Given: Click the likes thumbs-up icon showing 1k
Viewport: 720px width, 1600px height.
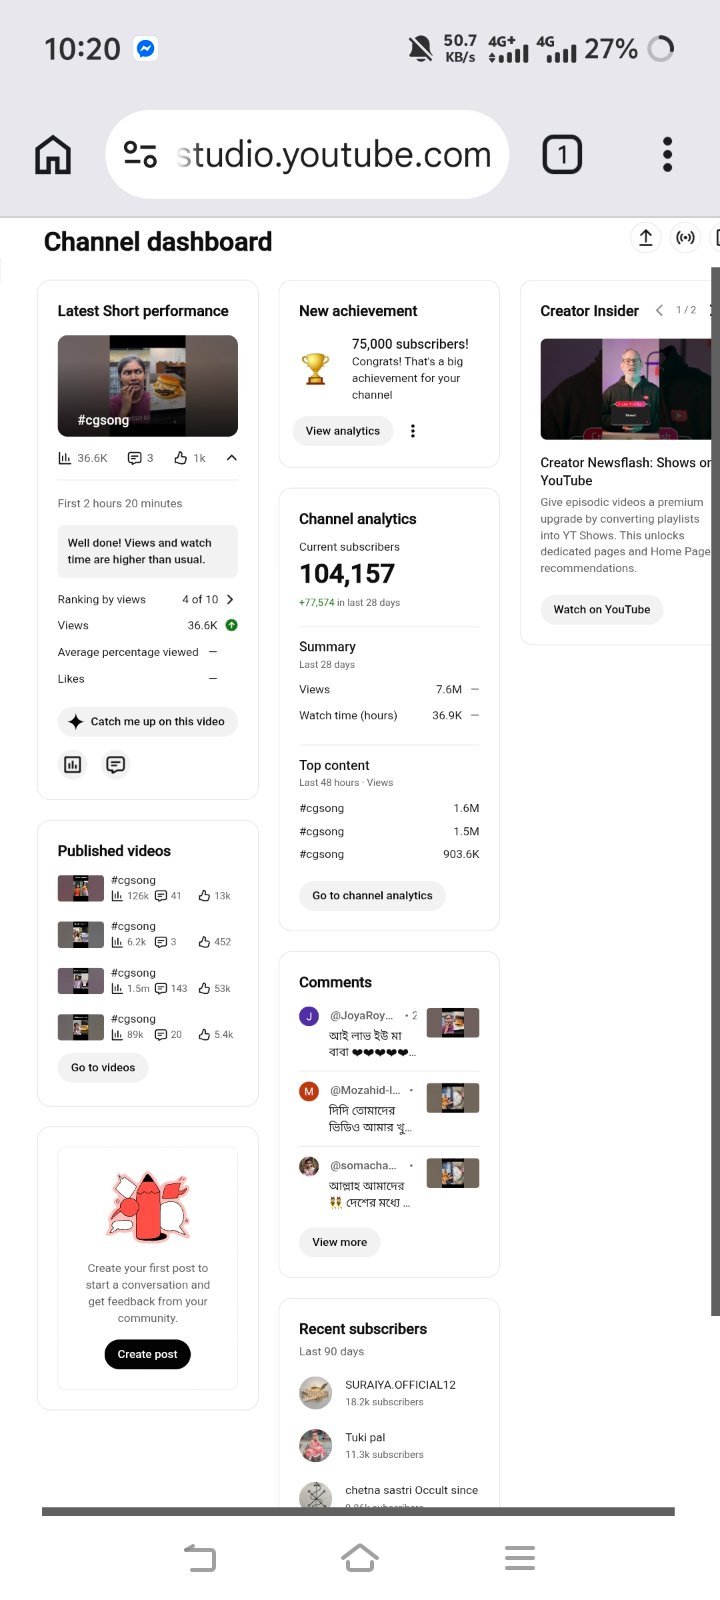Looking at the screenshot, I should coord(181,458).
